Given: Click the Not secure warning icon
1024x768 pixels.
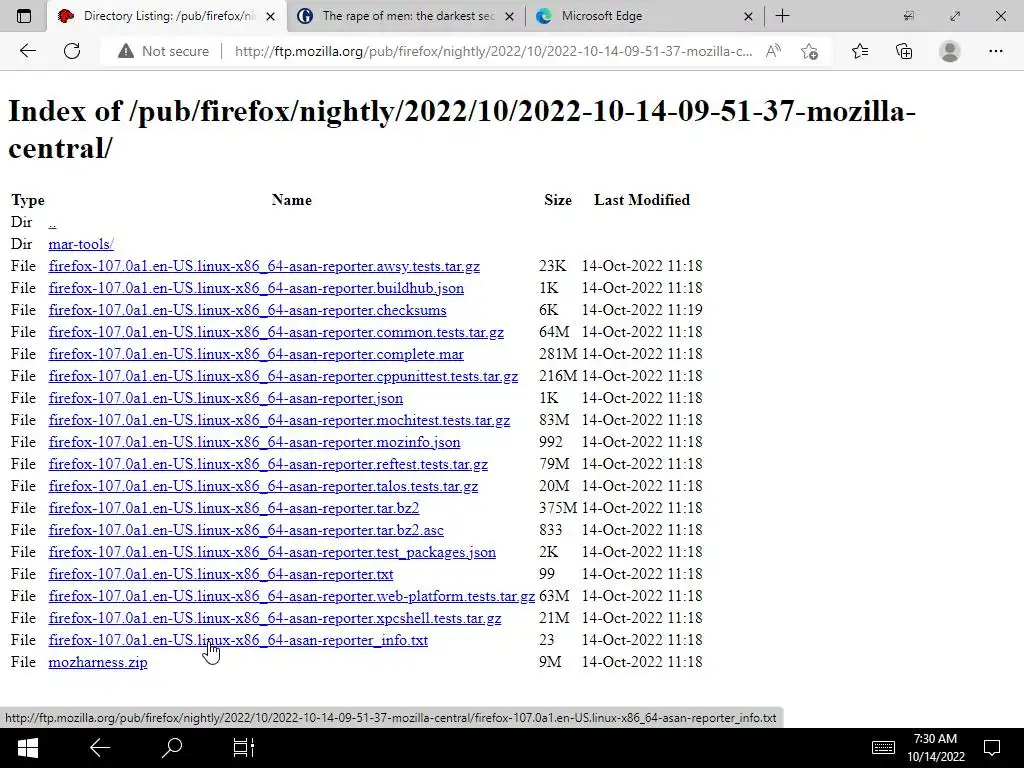Looking at the screenshot, I should 125,51.
